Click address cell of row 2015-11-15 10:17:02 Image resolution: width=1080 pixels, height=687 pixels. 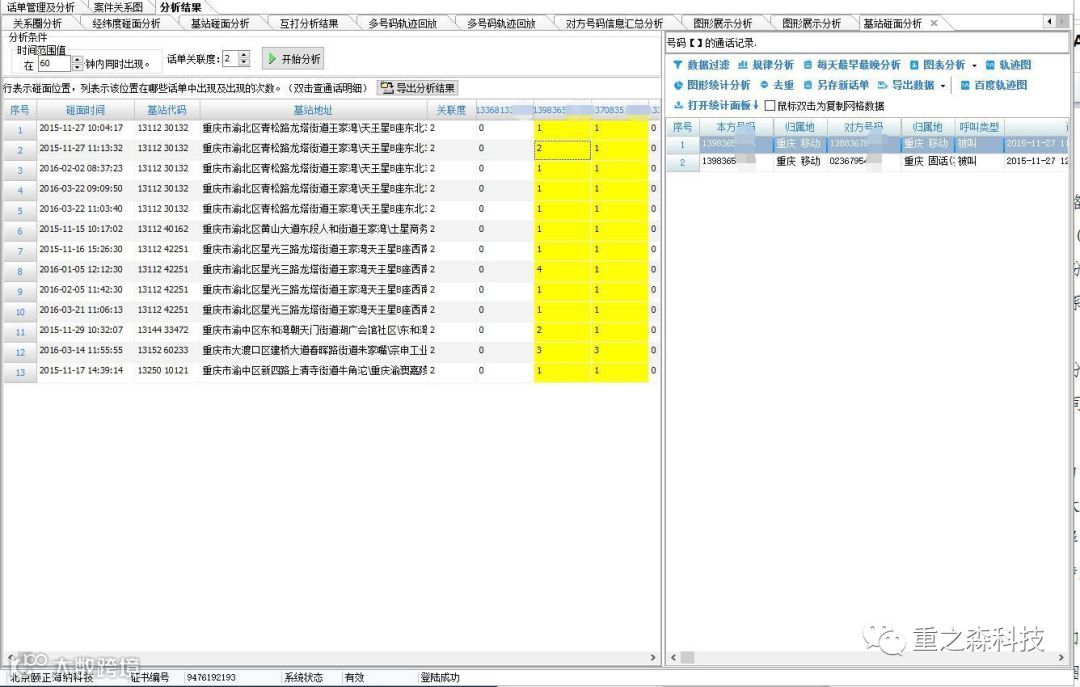(x=313, y=229)
